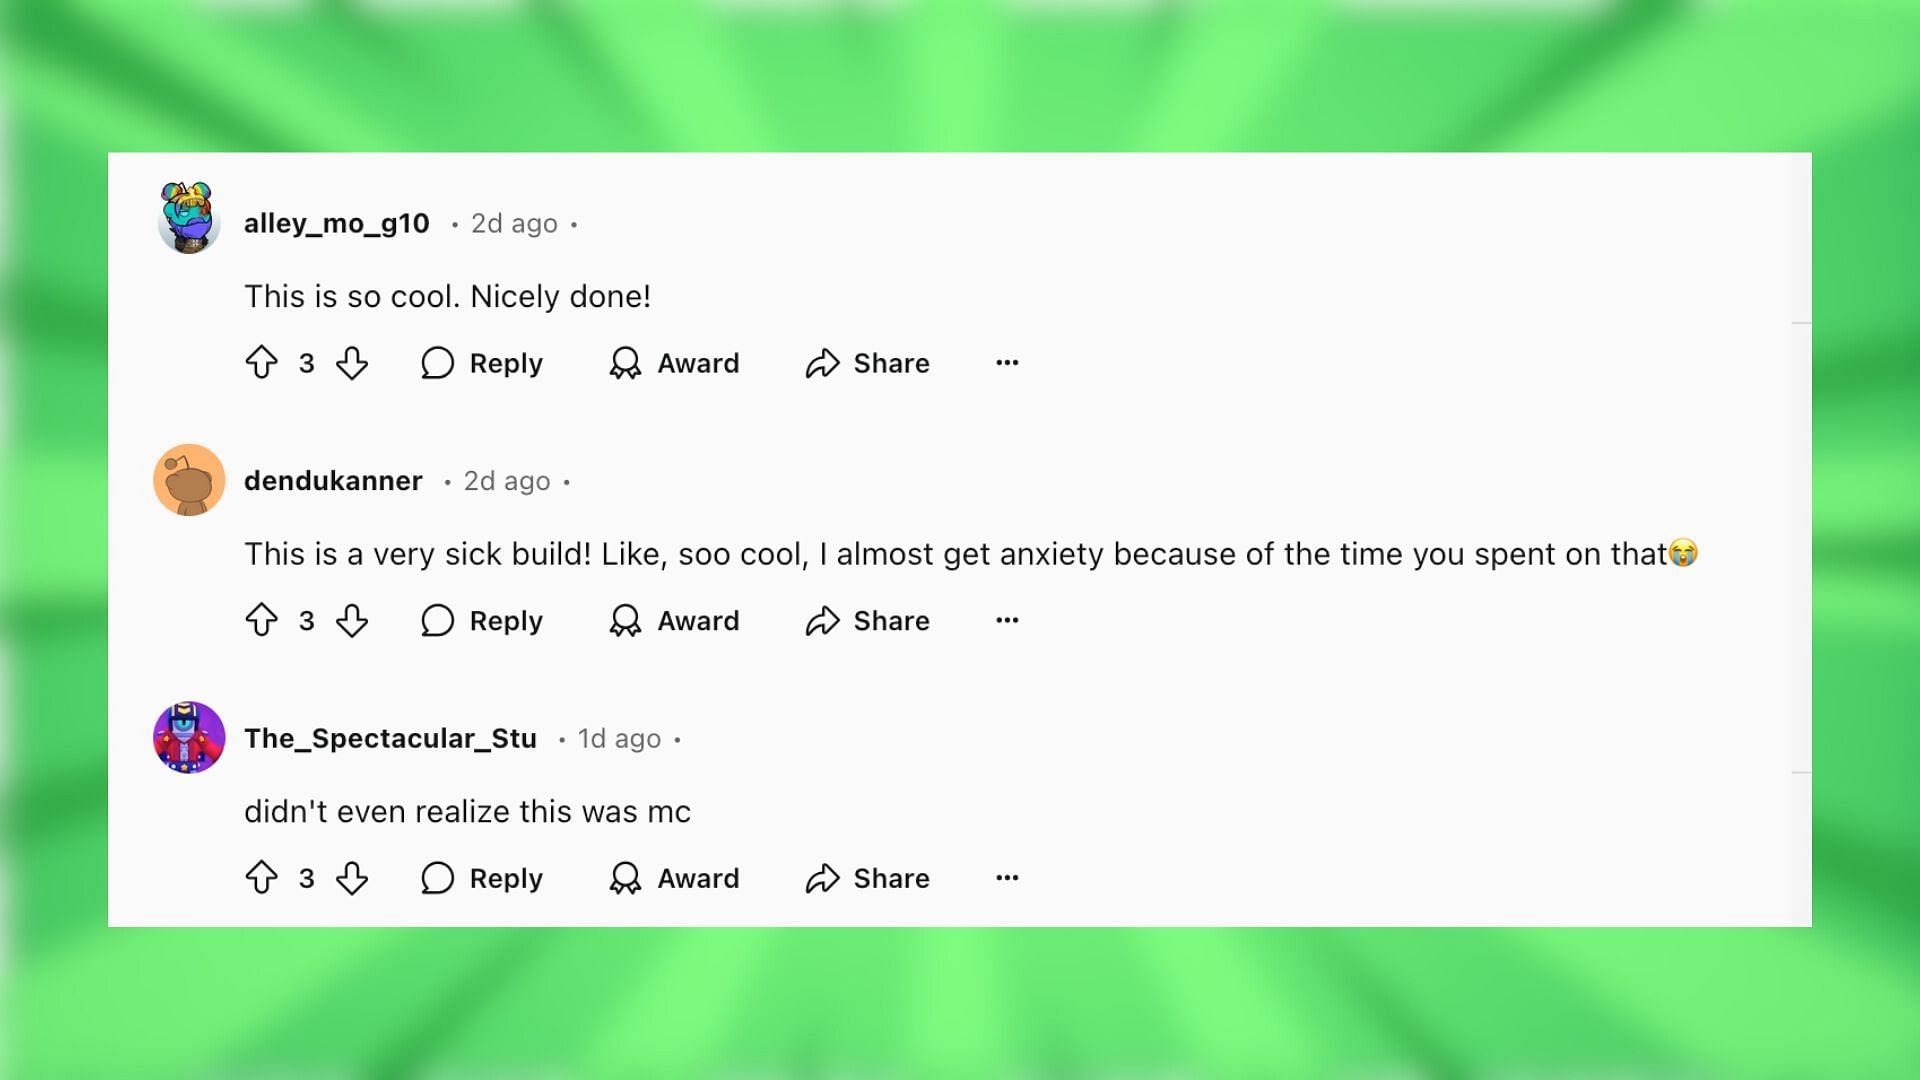The image size is (1920, 1080).
Task: Toggle upvote on dendukanner's comment
Action: click(264, 620)
